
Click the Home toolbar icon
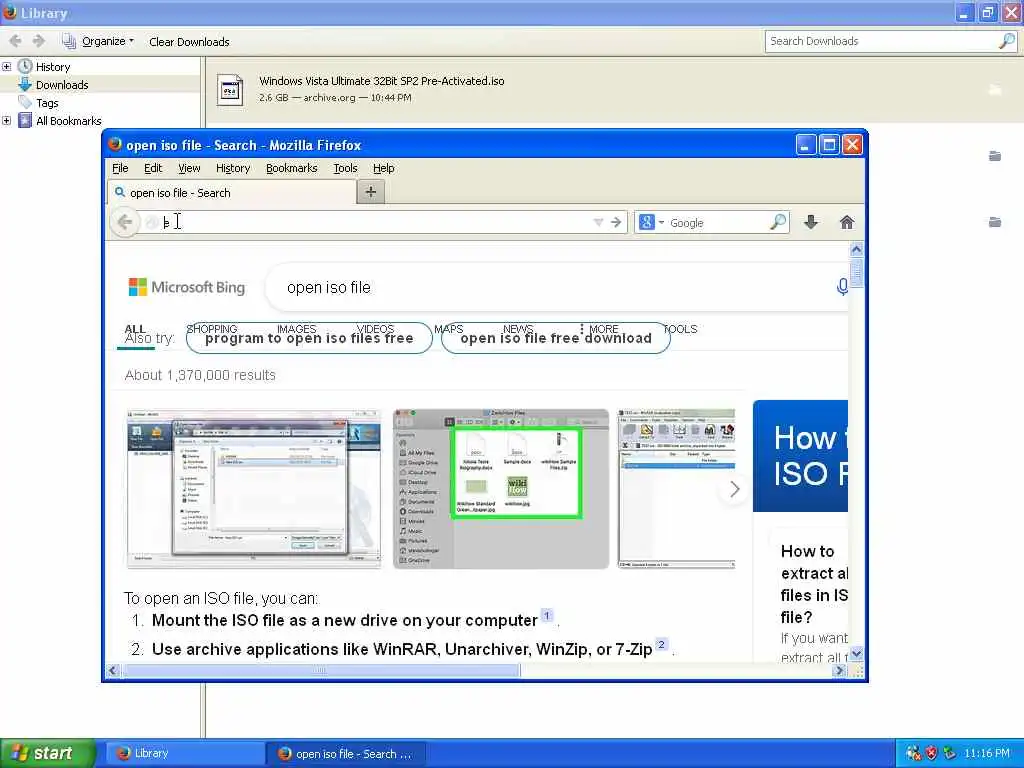(847, 222)
